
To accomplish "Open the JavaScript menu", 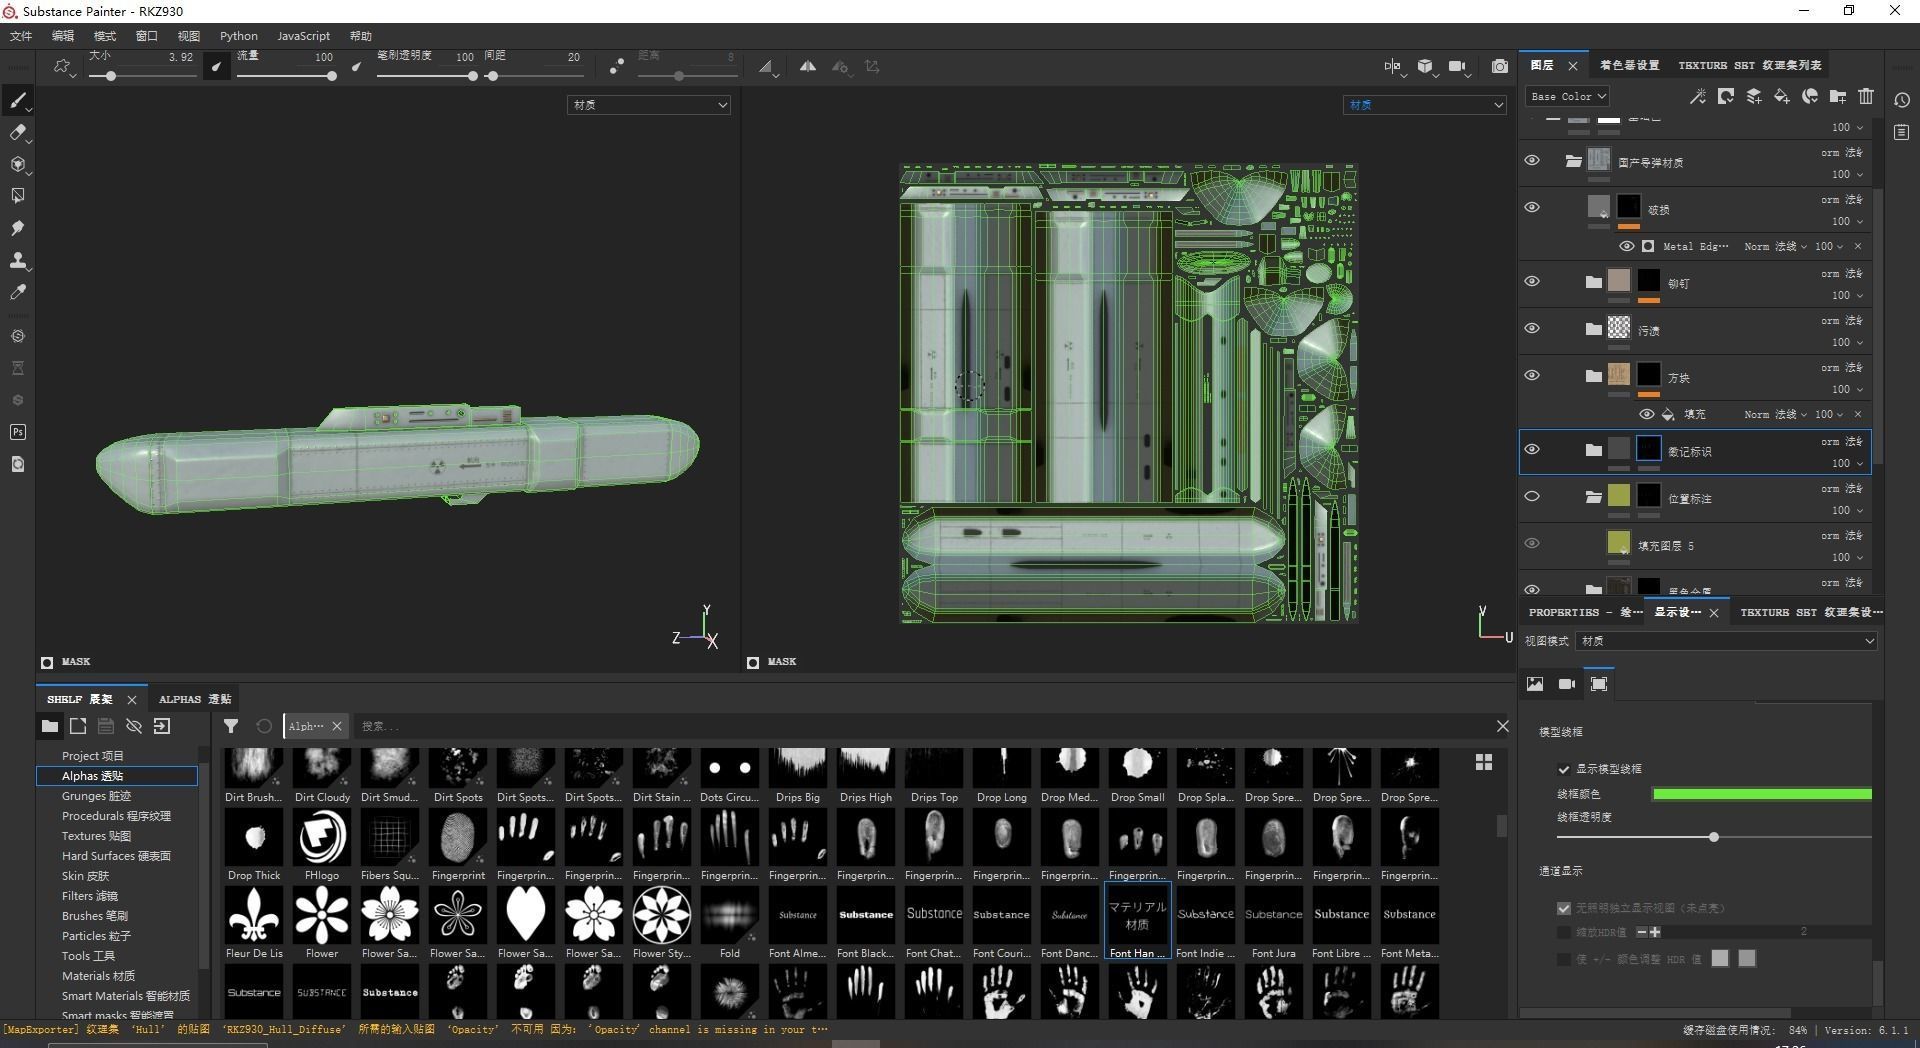I will point(303,36).
